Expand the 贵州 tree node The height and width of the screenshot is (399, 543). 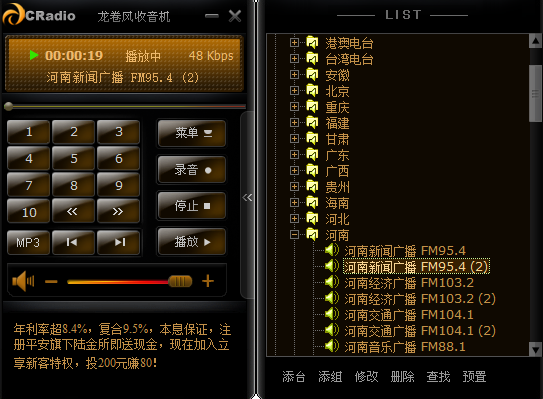click(294, 187)
